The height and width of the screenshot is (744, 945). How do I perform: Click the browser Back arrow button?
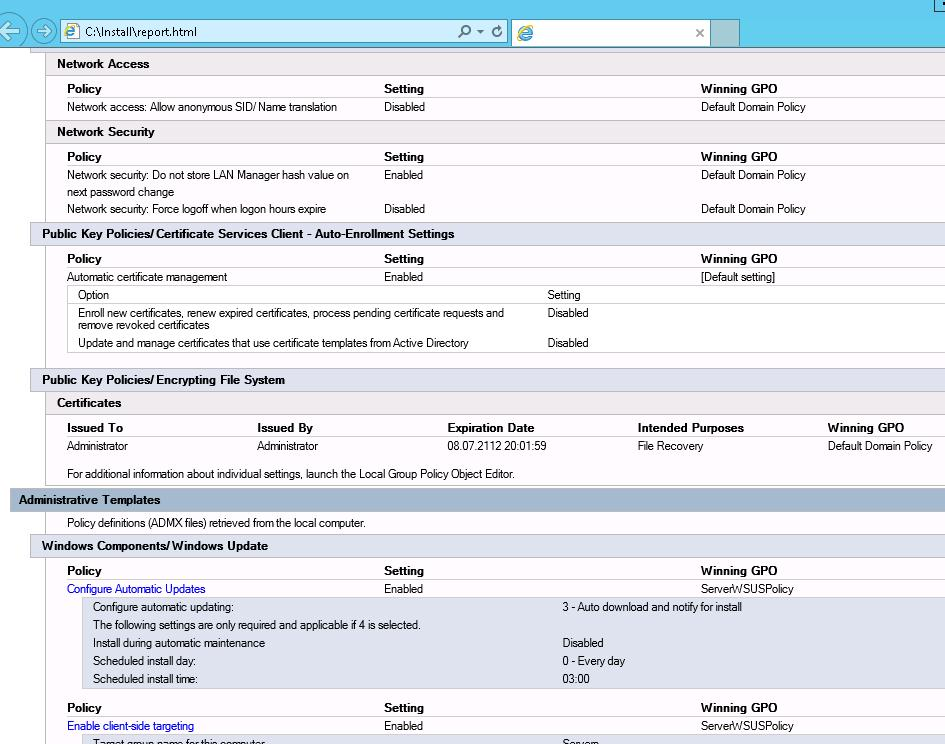pos(10,31)
